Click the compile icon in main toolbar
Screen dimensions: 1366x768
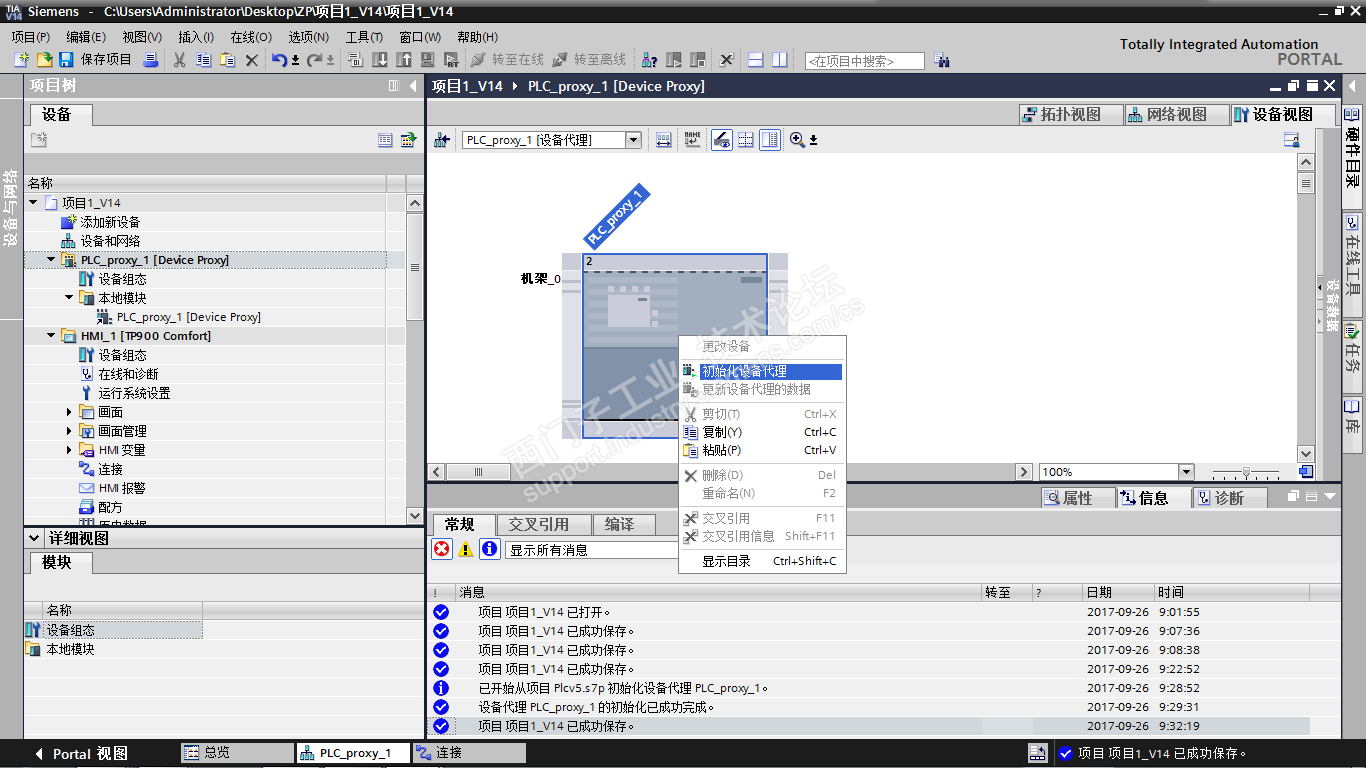(x=355, y=60)
